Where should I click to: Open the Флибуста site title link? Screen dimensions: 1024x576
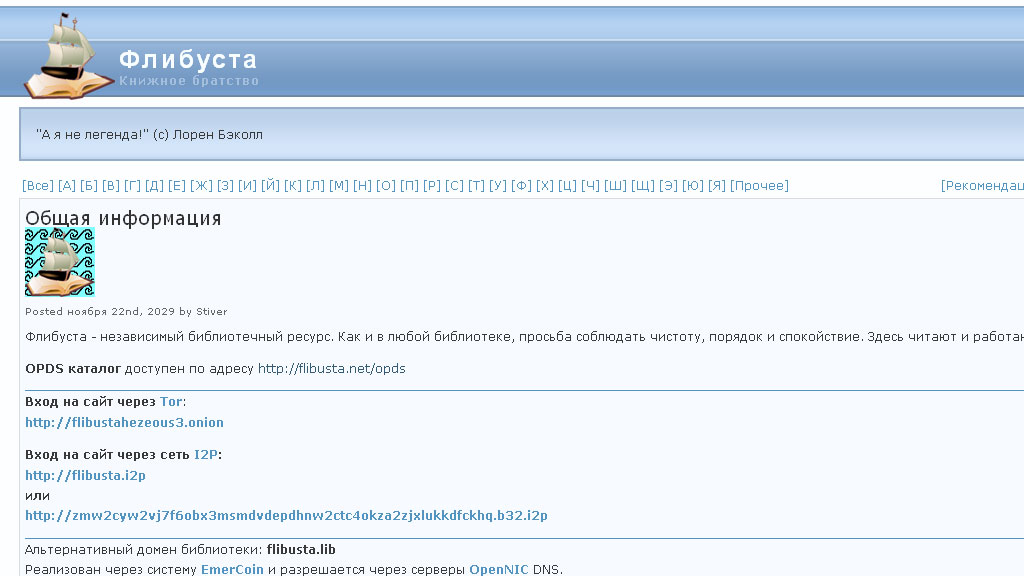coord(188,60)
